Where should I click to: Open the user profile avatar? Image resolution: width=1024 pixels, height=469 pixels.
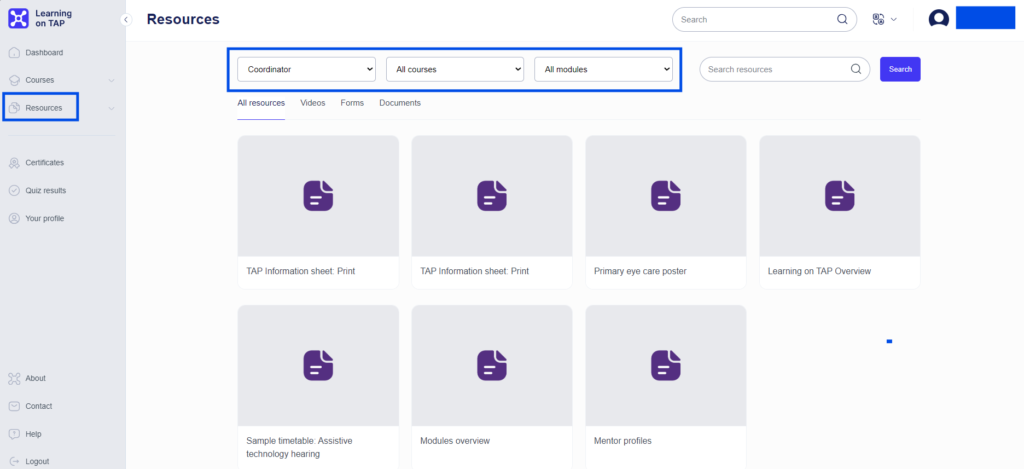pos(938,19)
